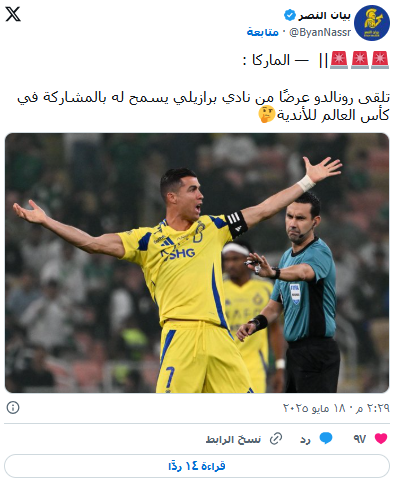This screenshot has height=486, width=401.
Task: Click the blue verified badge
Action: coord(289,15)
